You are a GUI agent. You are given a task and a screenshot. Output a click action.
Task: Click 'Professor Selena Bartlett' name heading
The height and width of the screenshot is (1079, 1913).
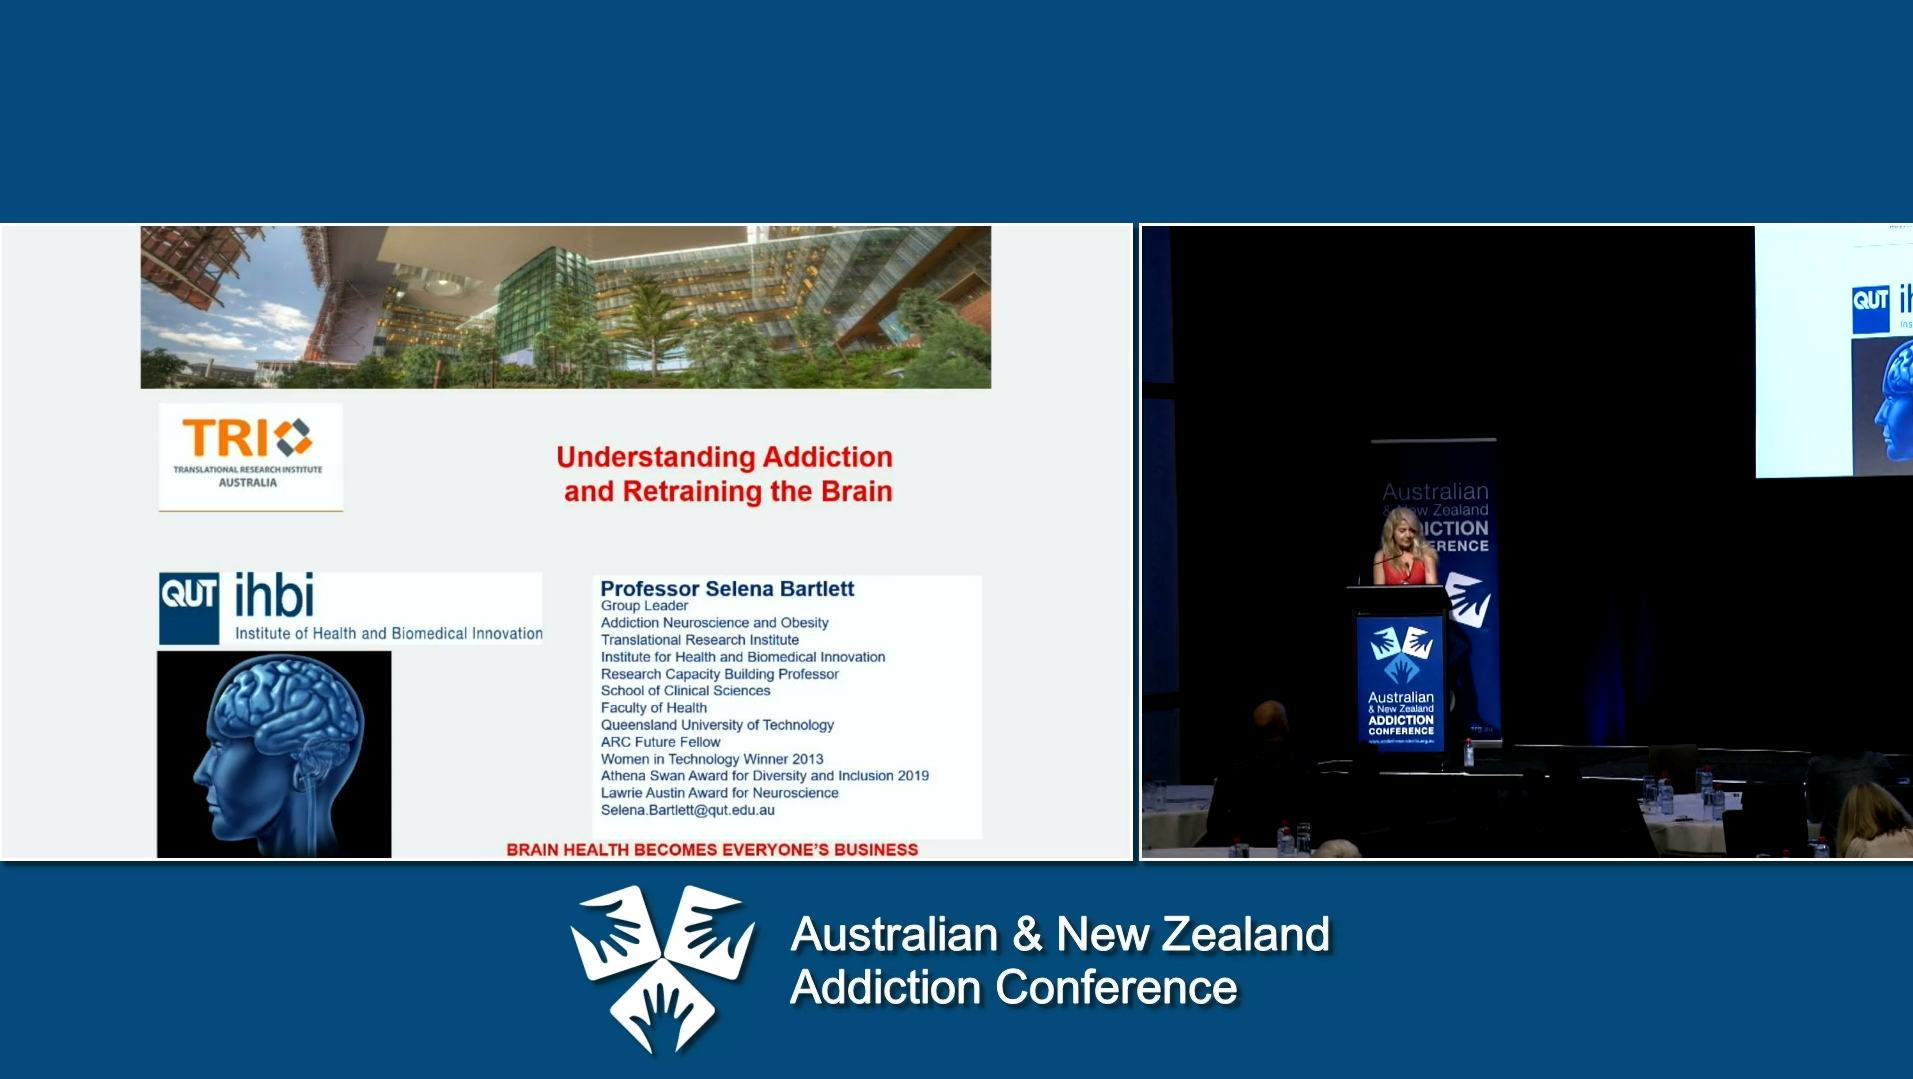coord(727,589)
